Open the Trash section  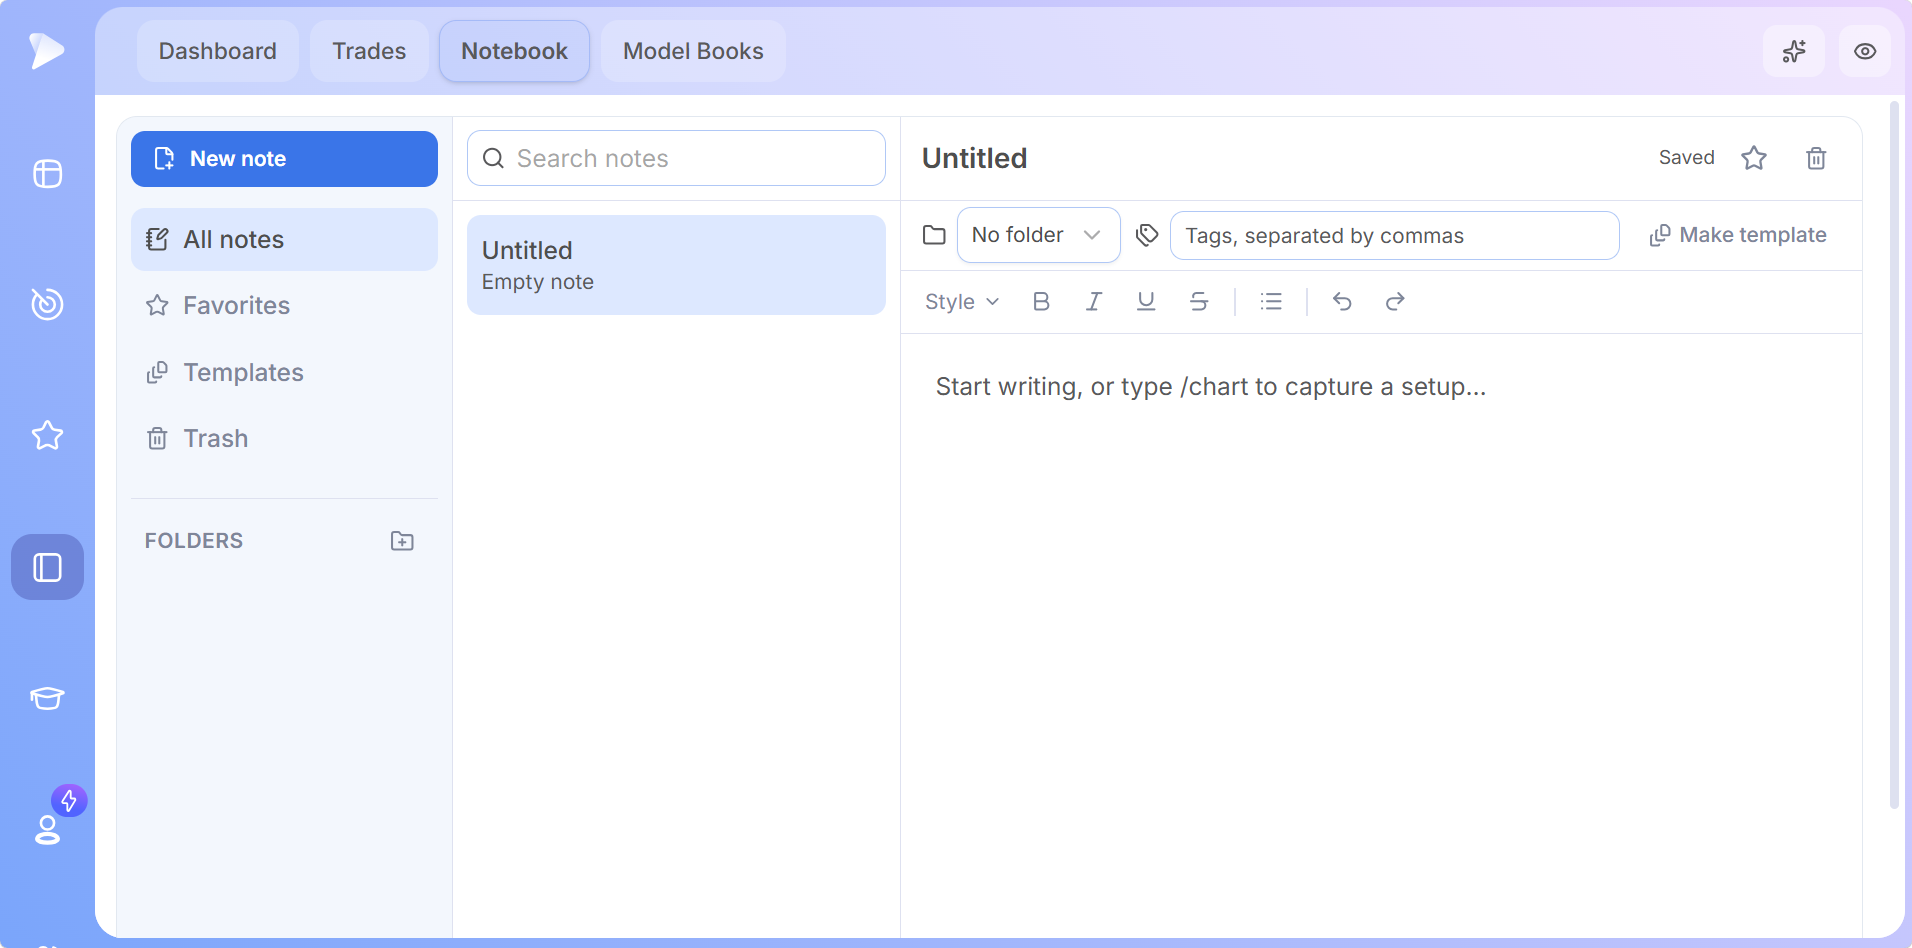click(x=284, y=439)
